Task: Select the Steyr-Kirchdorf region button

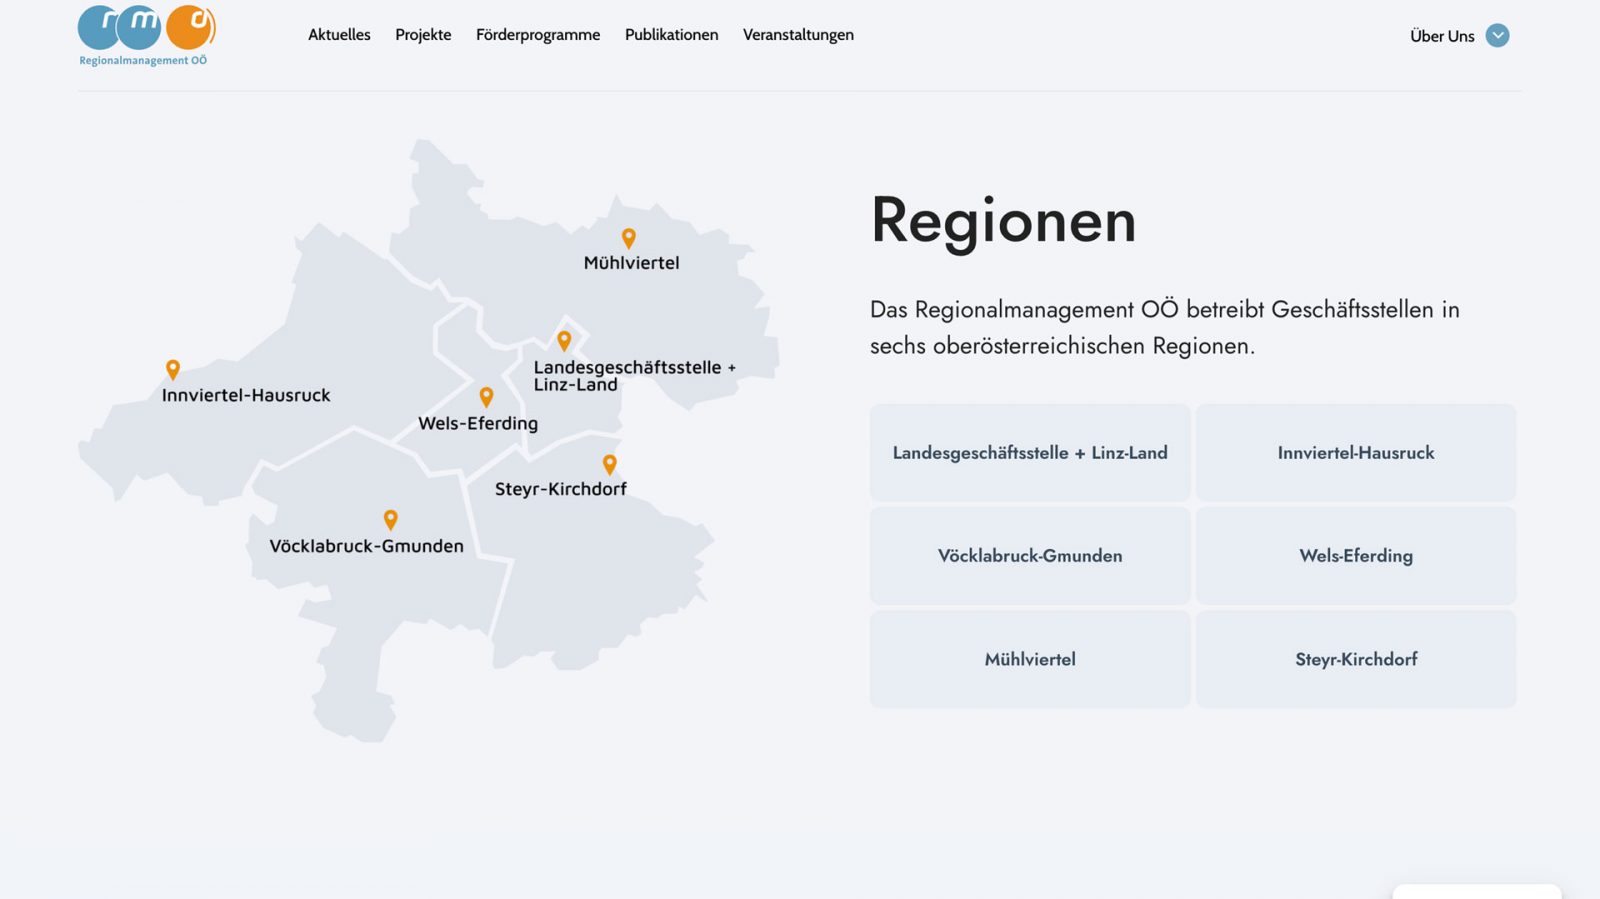Action: (1356, 660)
